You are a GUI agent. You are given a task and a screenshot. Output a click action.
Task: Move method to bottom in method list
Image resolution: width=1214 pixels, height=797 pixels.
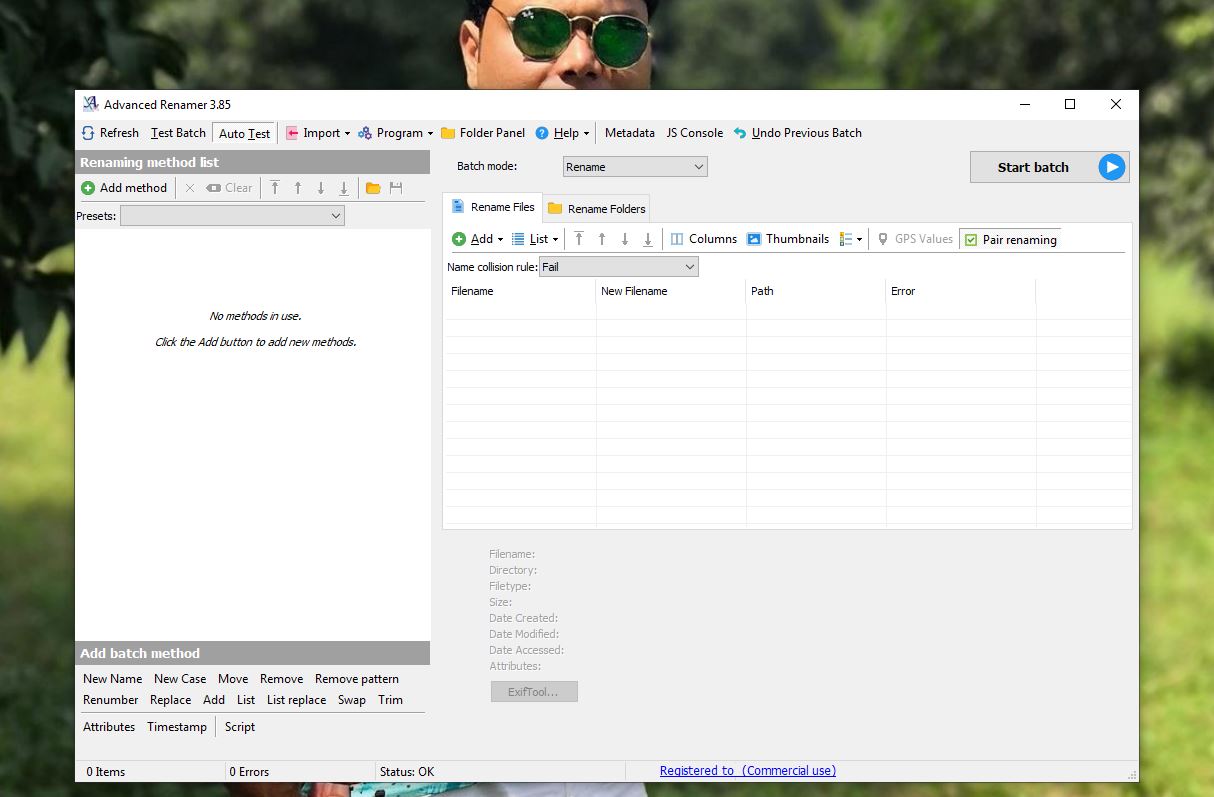point(344,188)
